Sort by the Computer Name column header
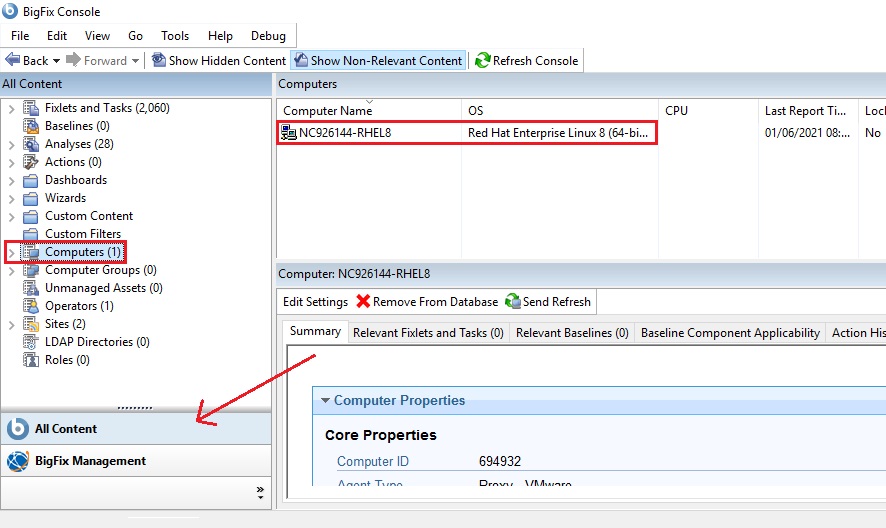This screenshot has height=528, width=886. 369,110
